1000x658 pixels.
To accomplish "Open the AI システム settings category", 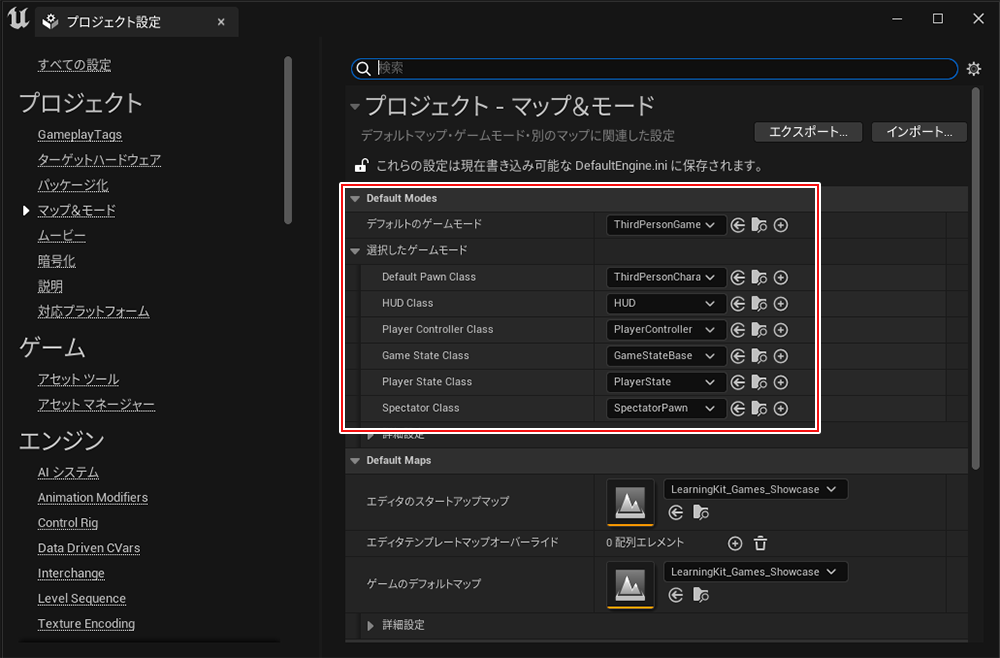I will (x=68, y=472).
